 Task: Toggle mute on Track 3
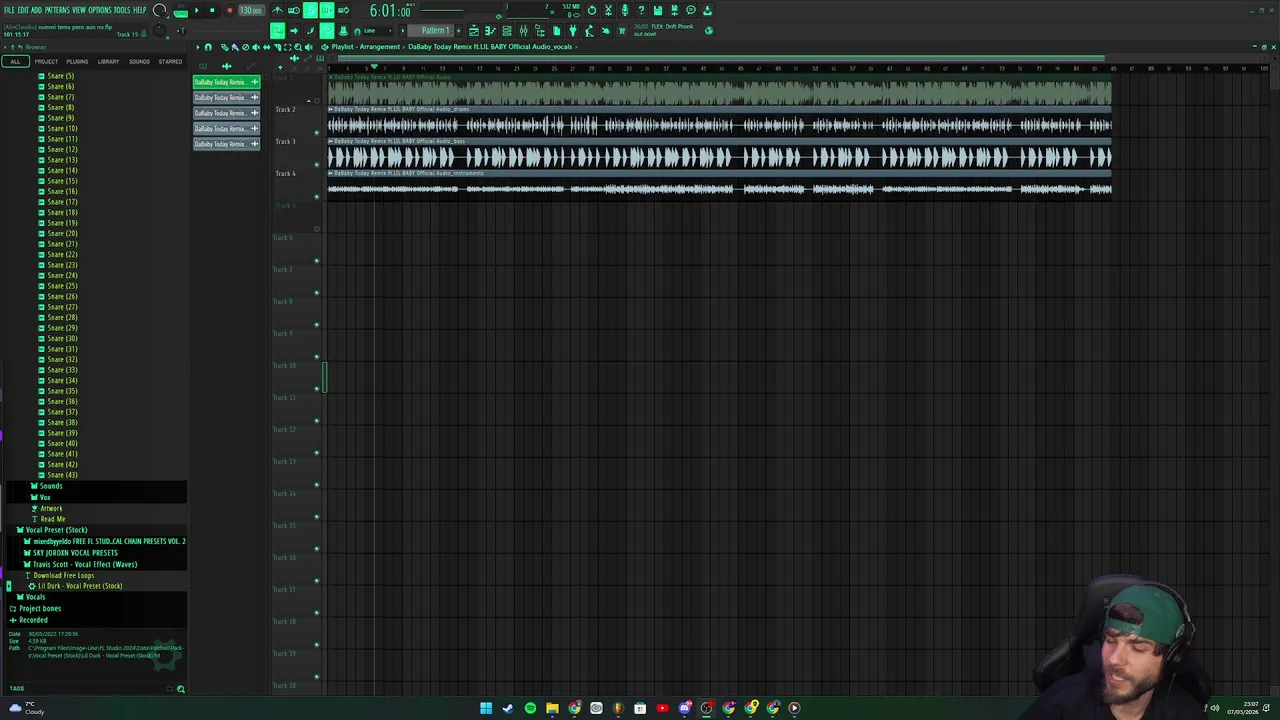(x=317, y=164)
